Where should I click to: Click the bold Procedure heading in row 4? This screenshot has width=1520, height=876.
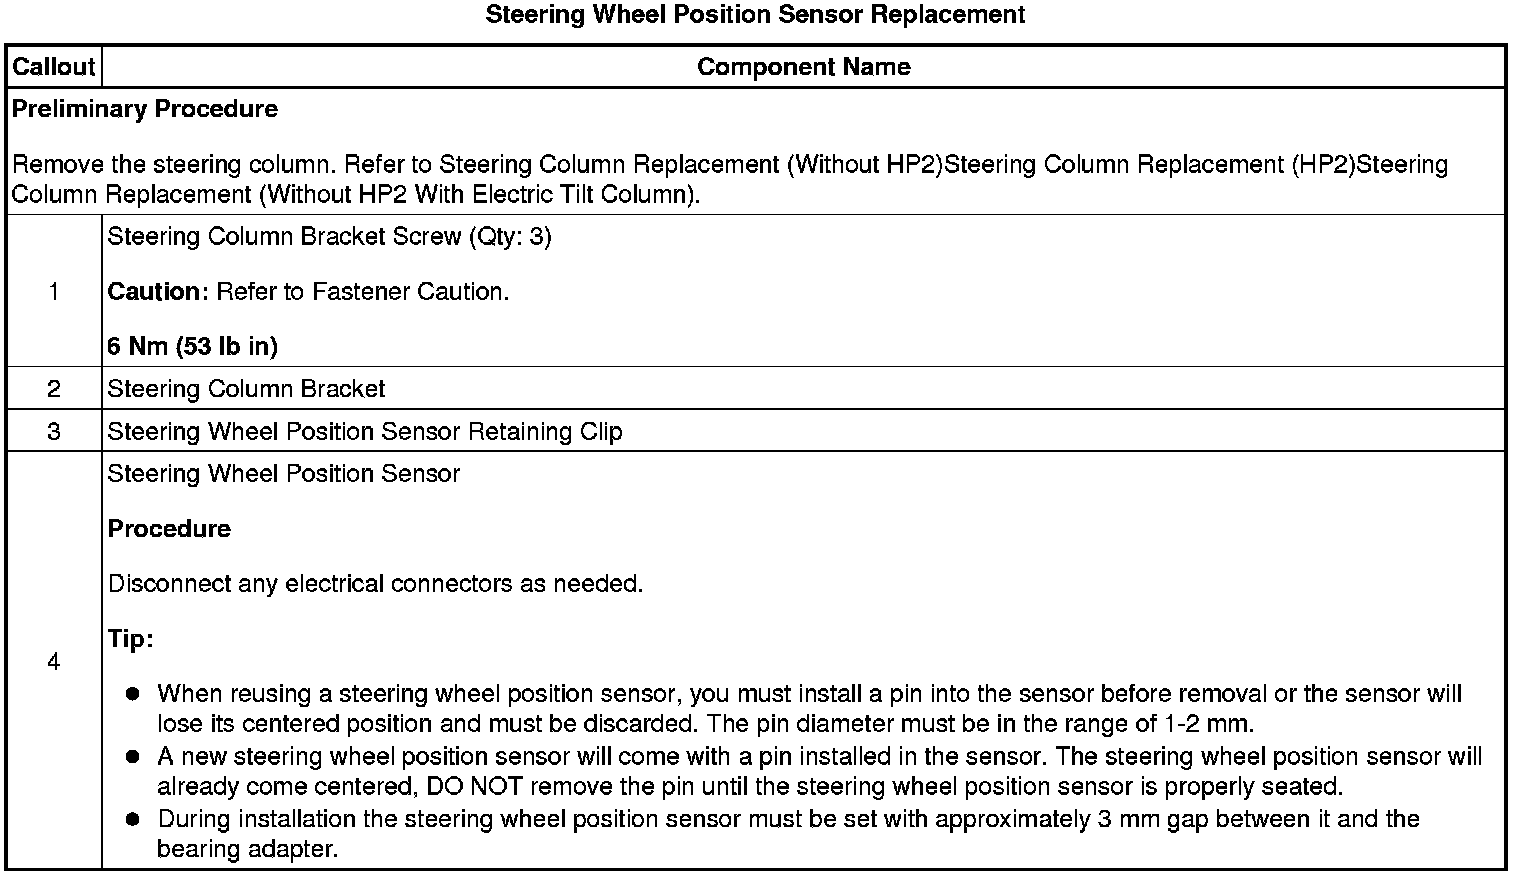click(x=169, y=529)
